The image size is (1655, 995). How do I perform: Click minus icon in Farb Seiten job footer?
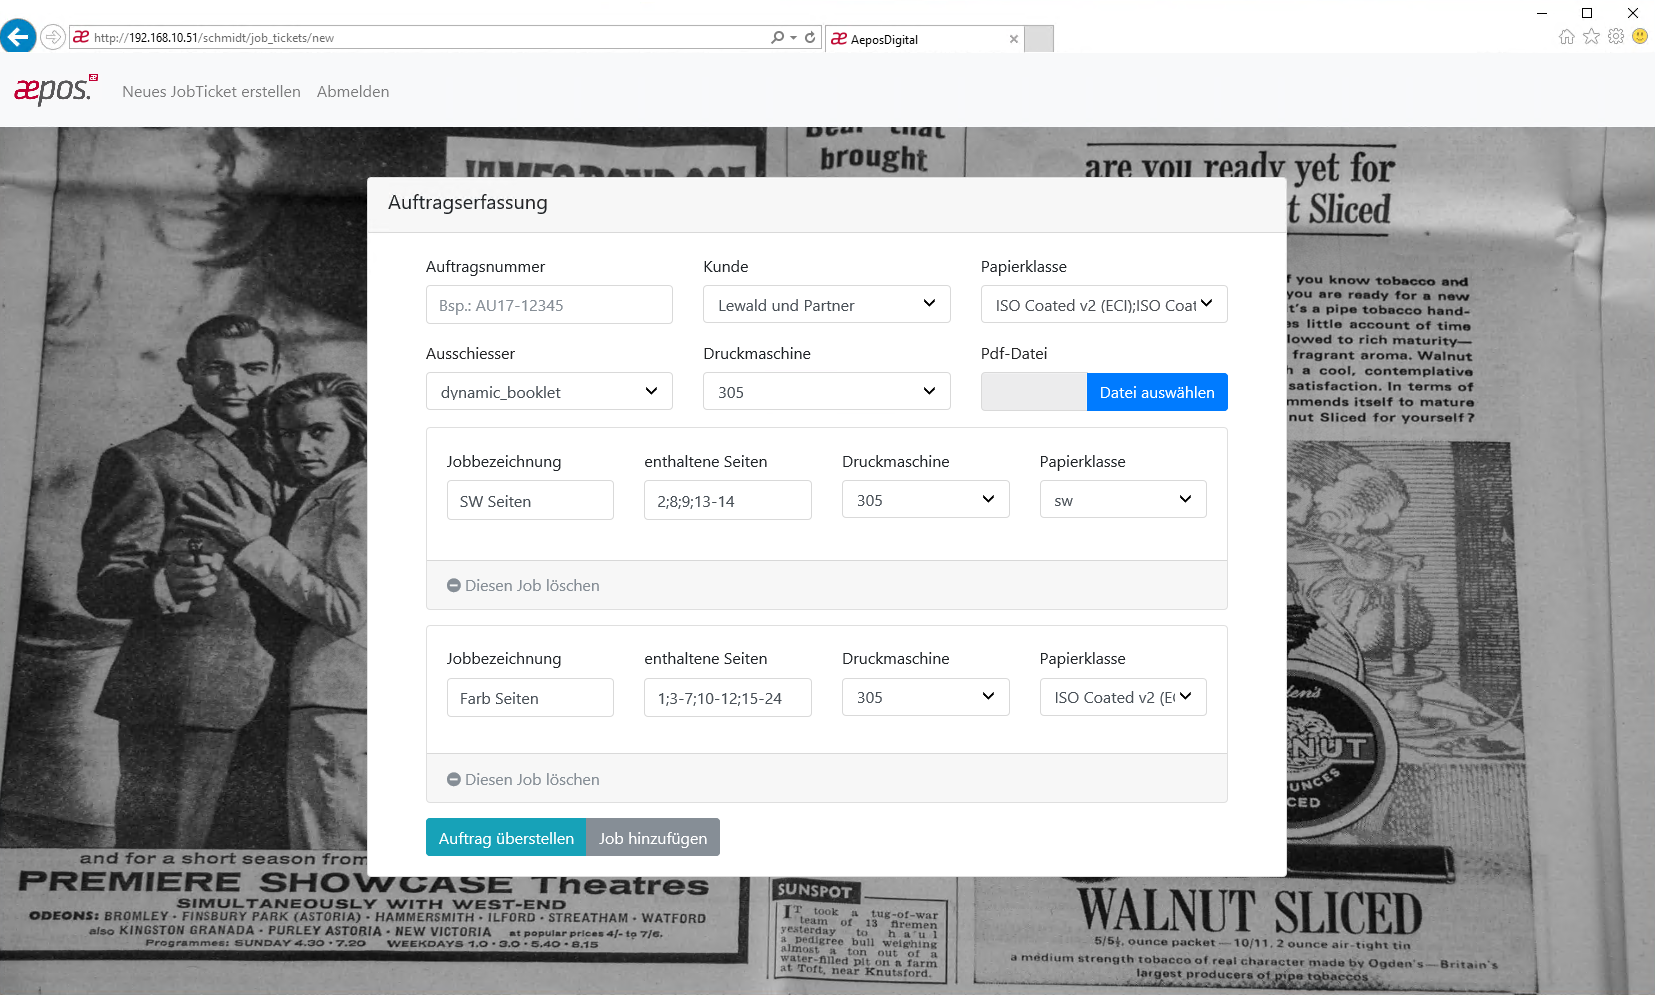pos(454,779)
